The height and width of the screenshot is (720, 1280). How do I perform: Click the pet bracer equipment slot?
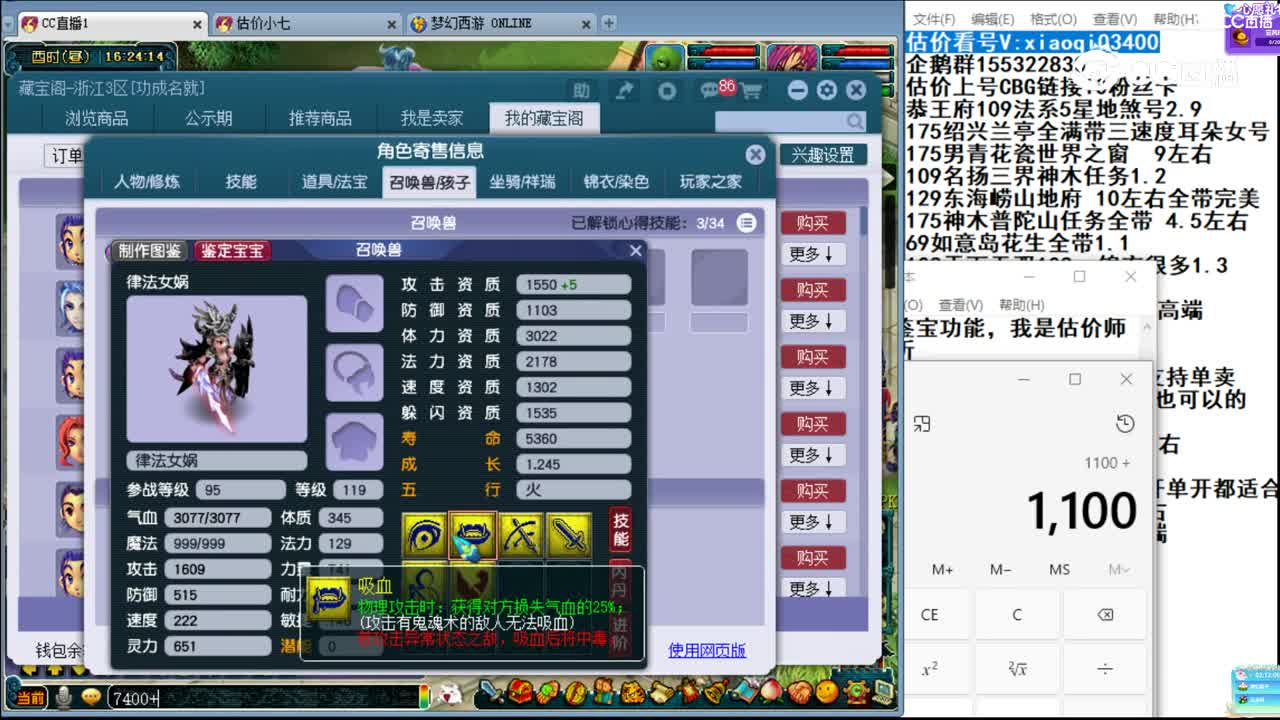tap(354, 303)
